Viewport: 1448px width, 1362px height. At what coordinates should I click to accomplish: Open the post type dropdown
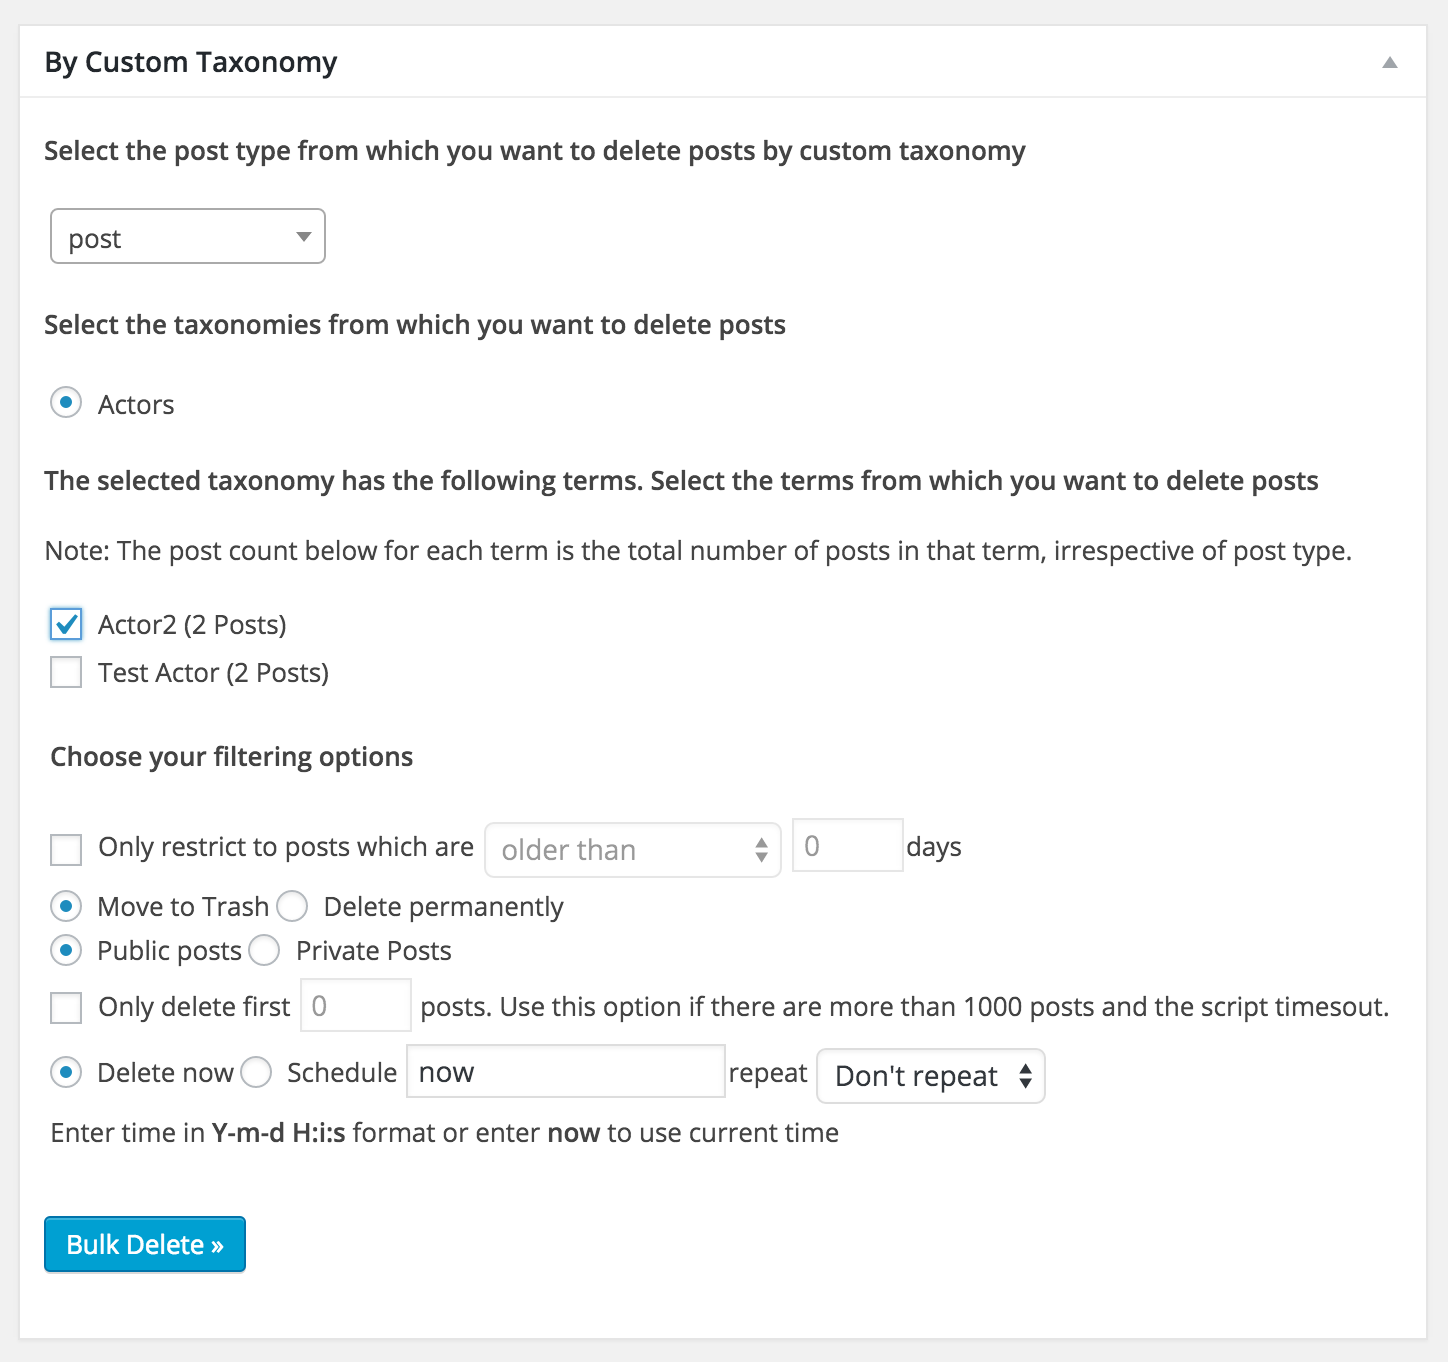pyautogui.click(x=188, y=236)
